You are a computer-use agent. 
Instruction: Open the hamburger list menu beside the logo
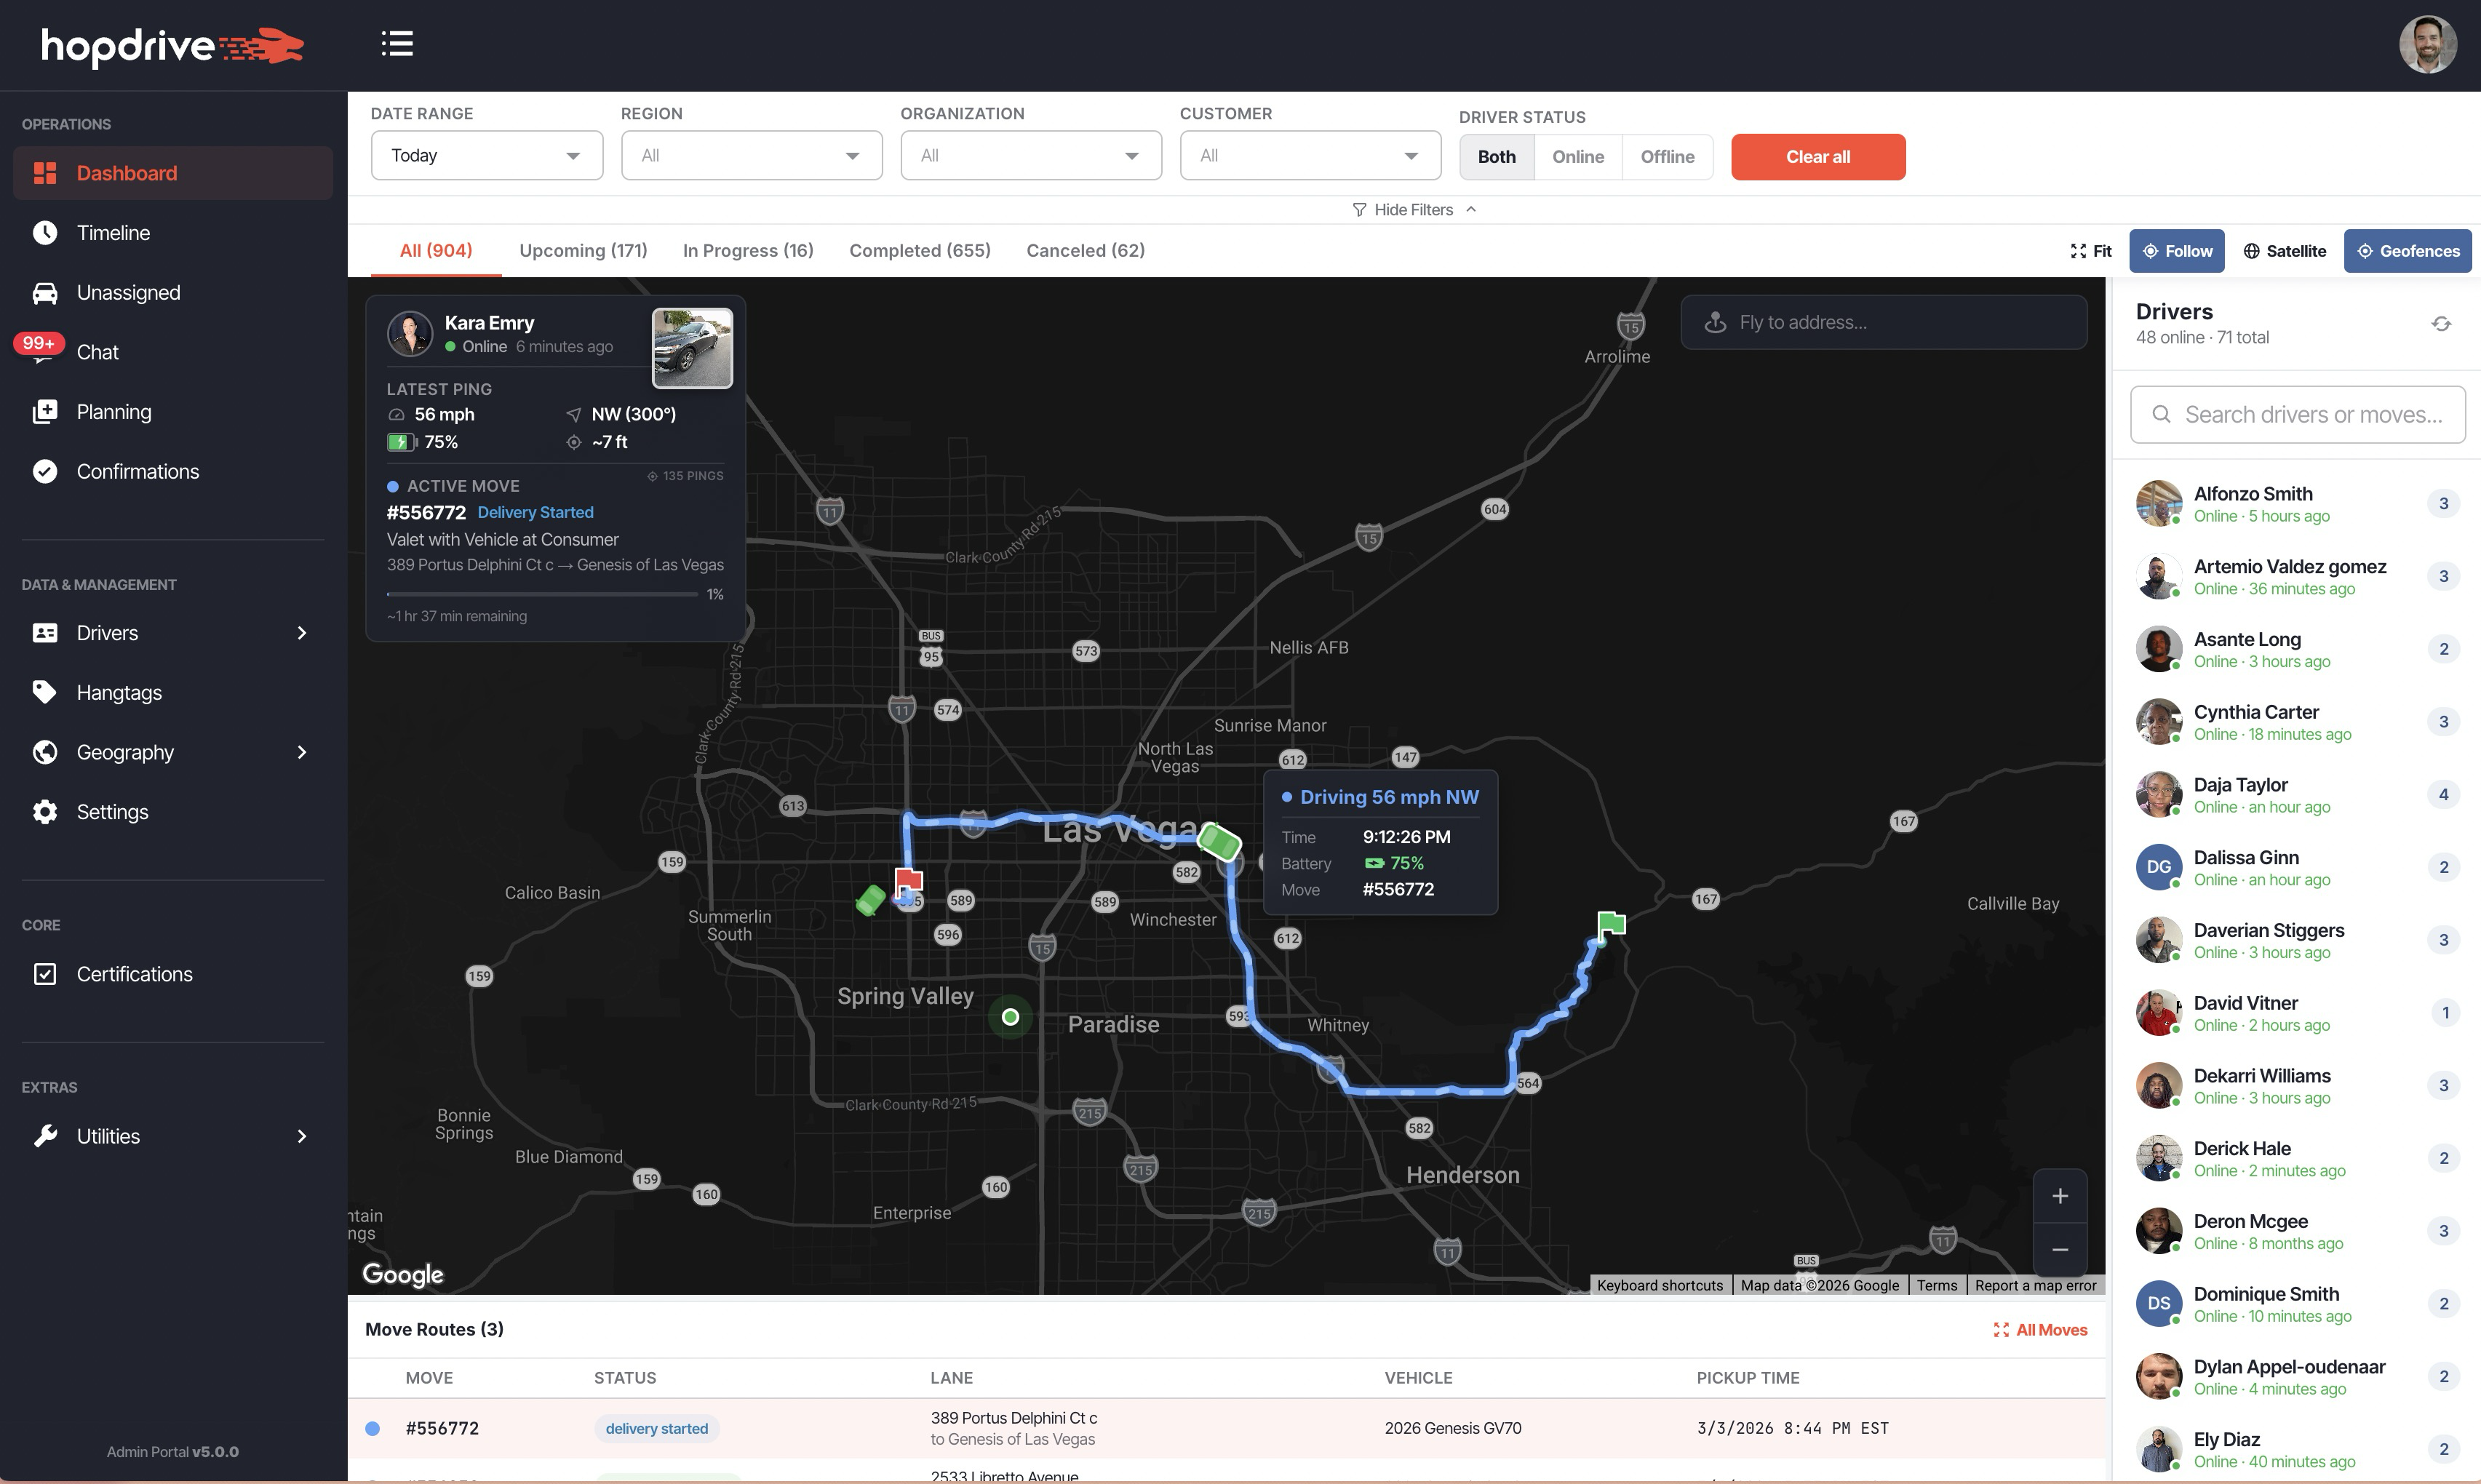pos(397,44)
